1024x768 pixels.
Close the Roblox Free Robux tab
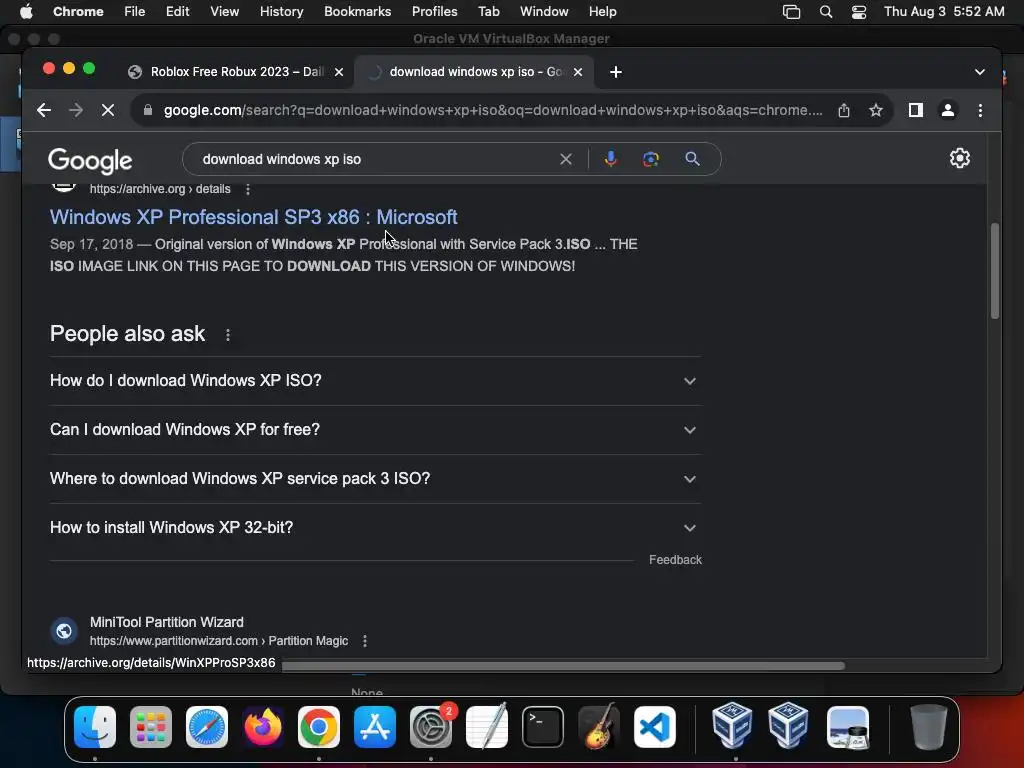(339, 72)
